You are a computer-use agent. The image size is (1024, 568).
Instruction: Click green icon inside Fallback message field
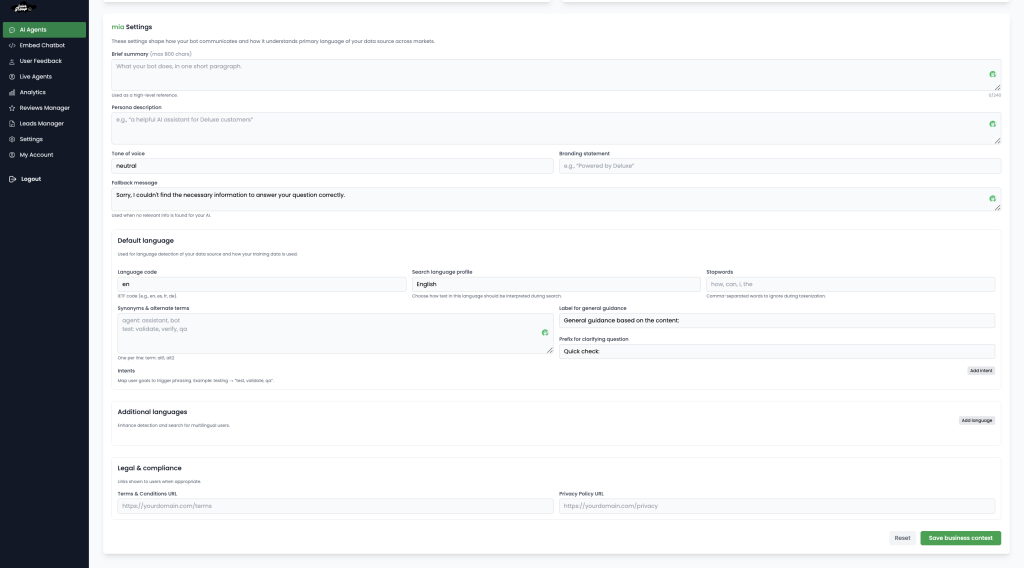point(992,198)
